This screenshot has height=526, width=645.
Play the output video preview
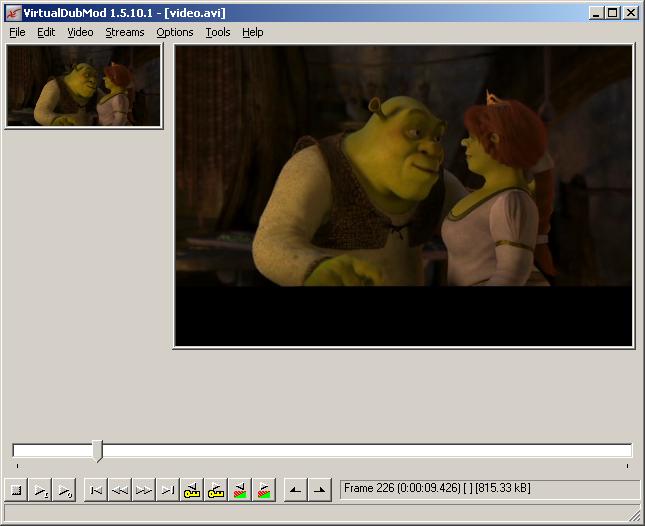pos(65,490)
